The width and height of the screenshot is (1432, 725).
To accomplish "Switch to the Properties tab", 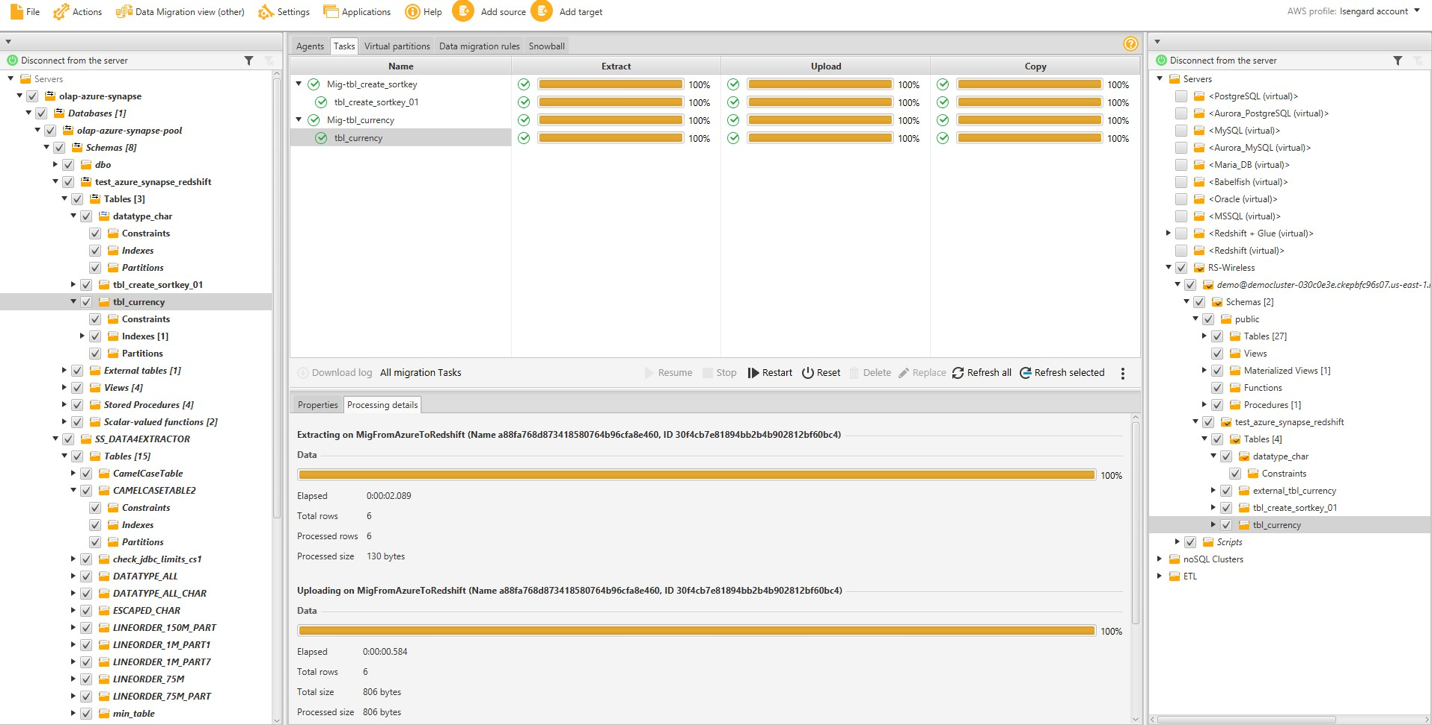I will pos(318,405).
